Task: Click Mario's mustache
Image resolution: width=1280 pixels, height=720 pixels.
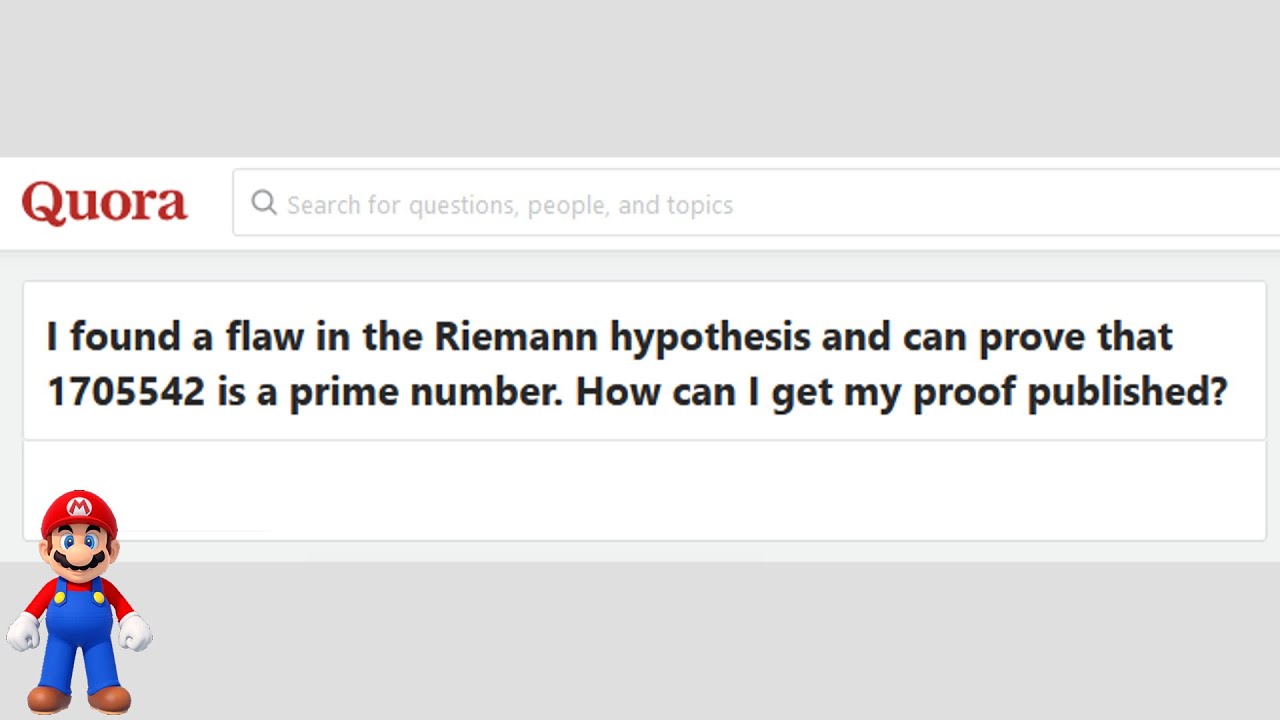Action: click(x=78, y=561)
